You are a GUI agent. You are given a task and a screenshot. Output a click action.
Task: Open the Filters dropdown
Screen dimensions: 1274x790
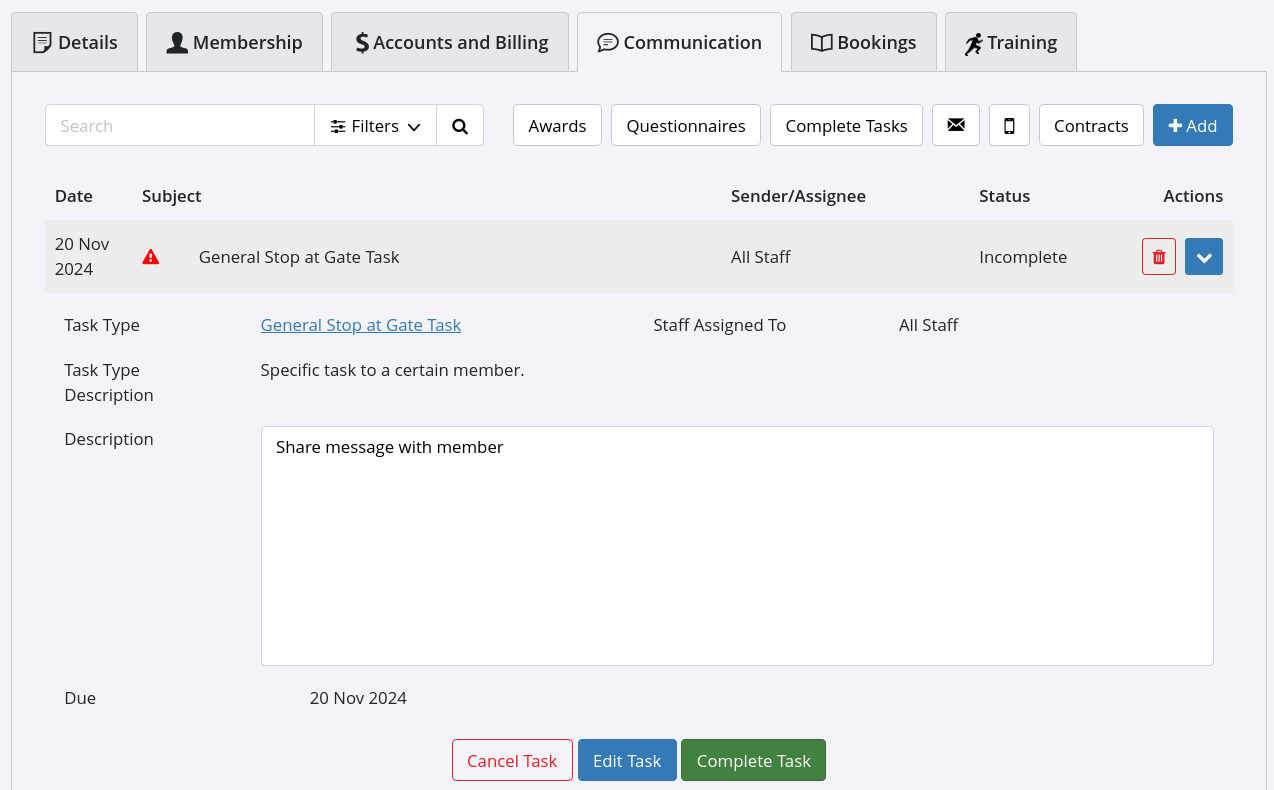375,126
